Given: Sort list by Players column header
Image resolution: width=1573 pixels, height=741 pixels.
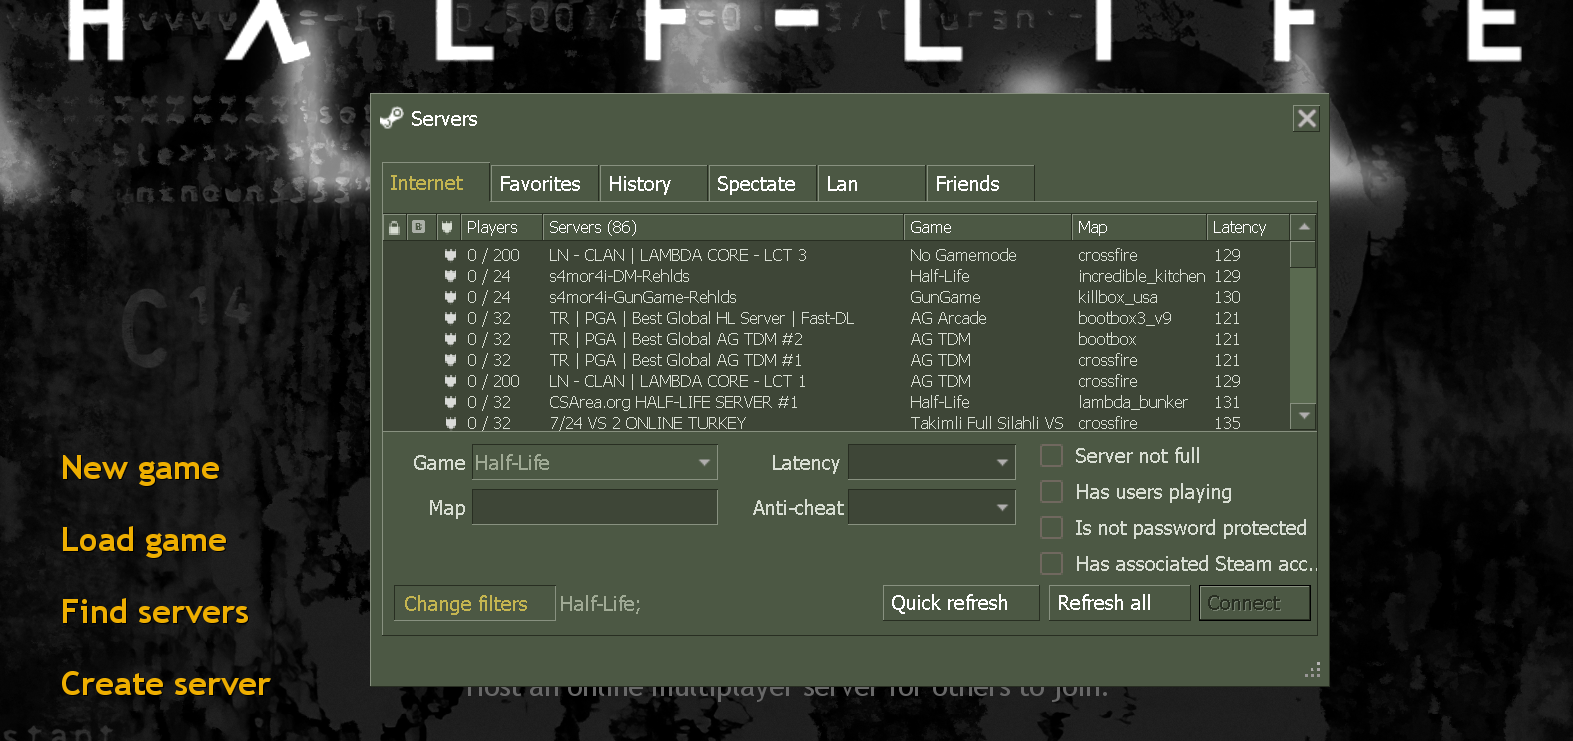Looking at the screenshot, I should pyautogui.click(x=501, y=227).
